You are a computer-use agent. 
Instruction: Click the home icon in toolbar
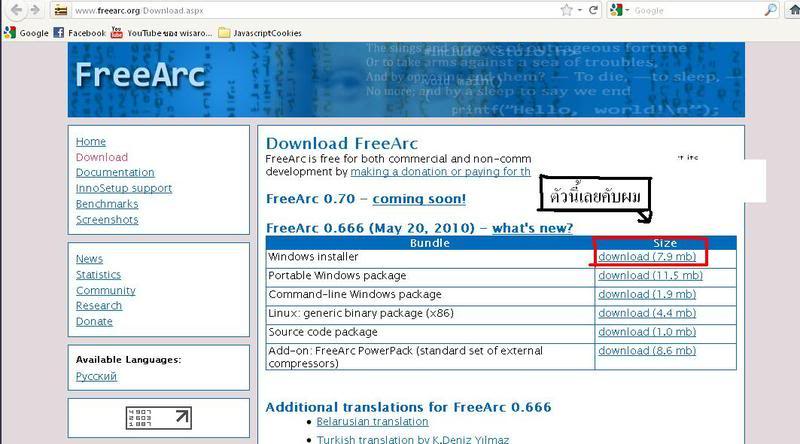[x=794, y=10]
